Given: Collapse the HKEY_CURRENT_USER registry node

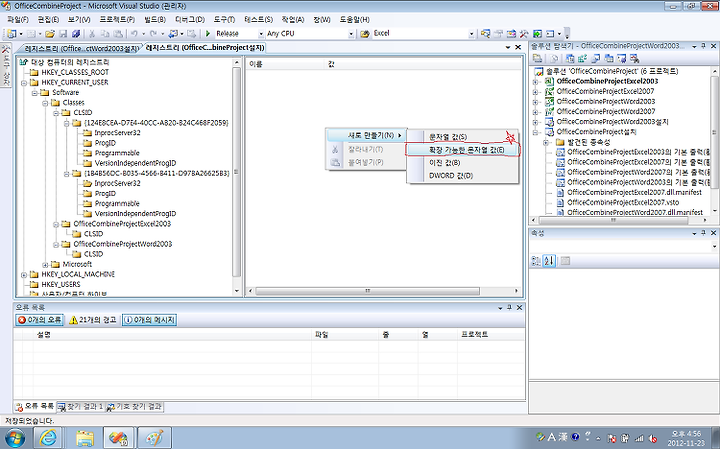Looking at the screenshot, I should point(24,83).
